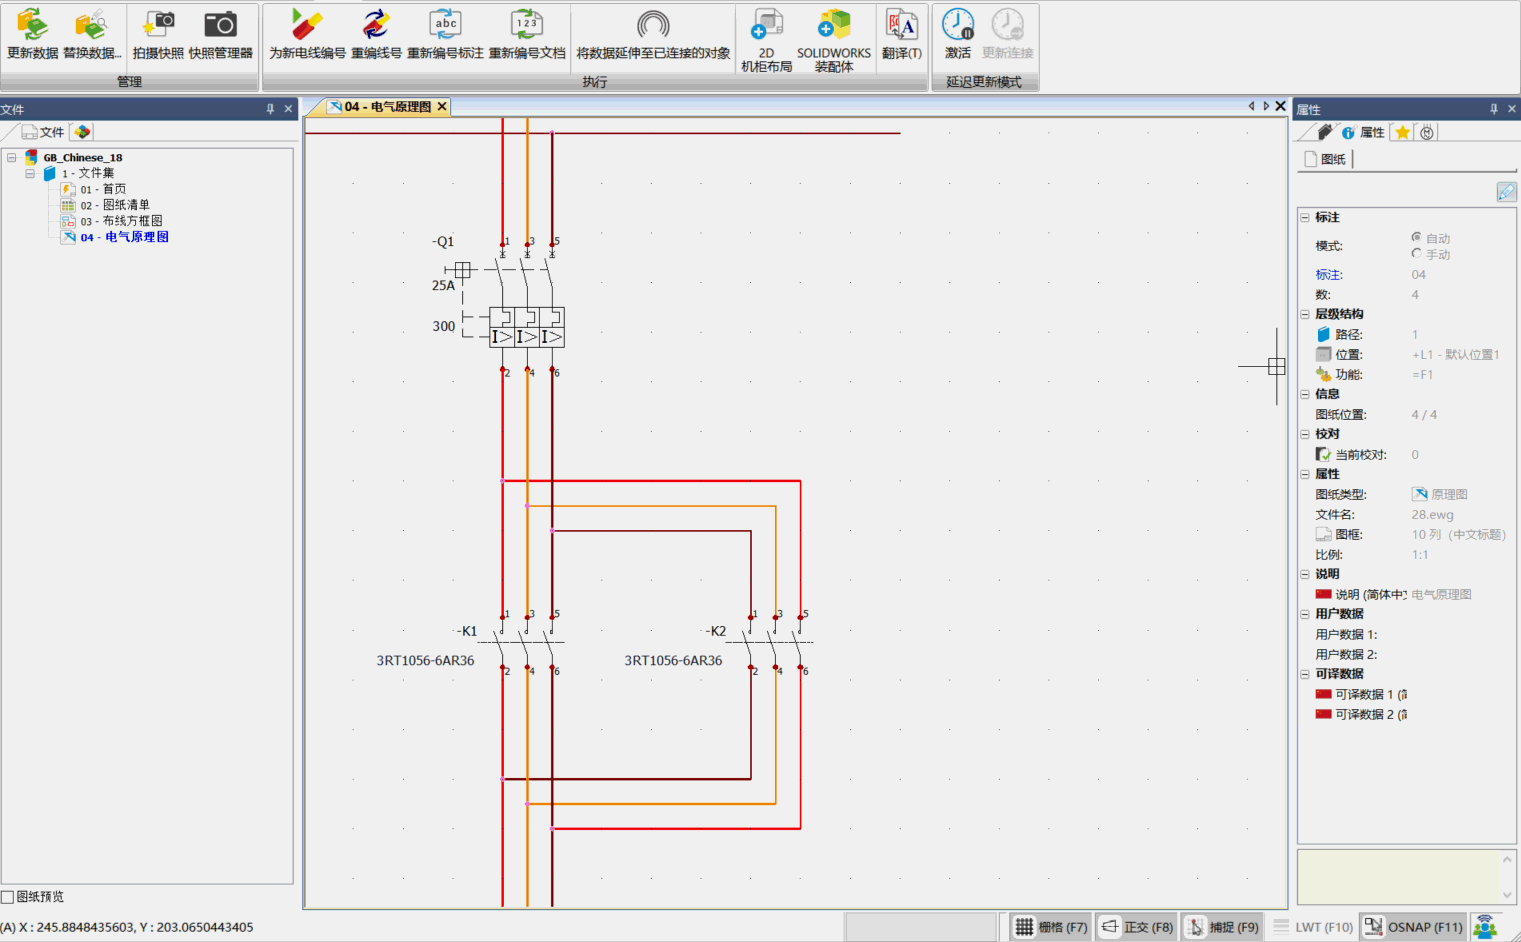Close the 04 - 电气原理图 document tab

coord(442,106)
